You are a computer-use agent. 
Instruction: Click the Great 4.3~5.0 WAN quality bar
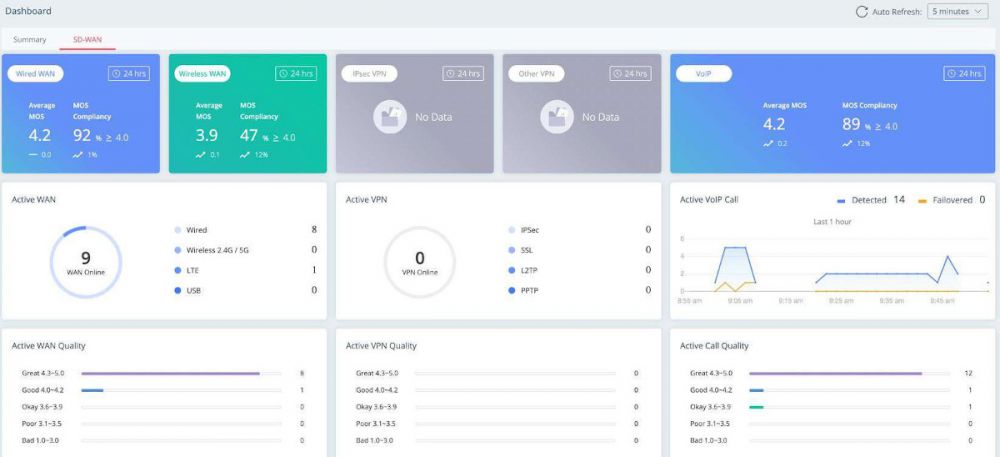coord(181,374)
